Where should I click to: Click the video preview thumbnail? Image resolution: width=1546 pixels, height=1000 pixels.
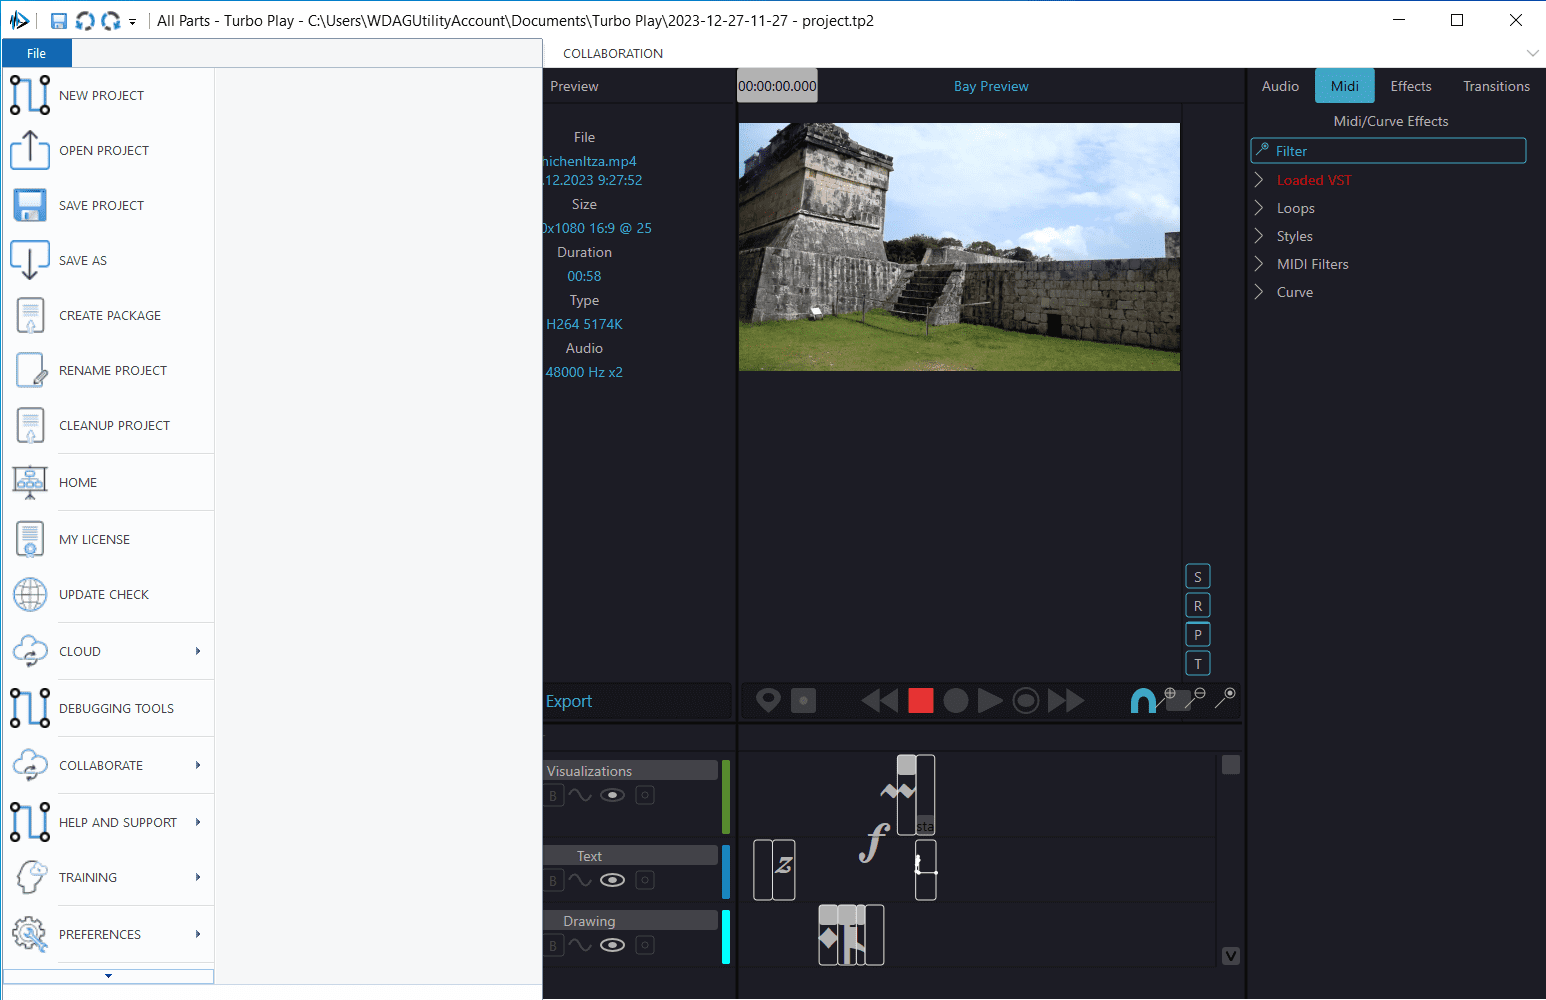tap(959, 247)
